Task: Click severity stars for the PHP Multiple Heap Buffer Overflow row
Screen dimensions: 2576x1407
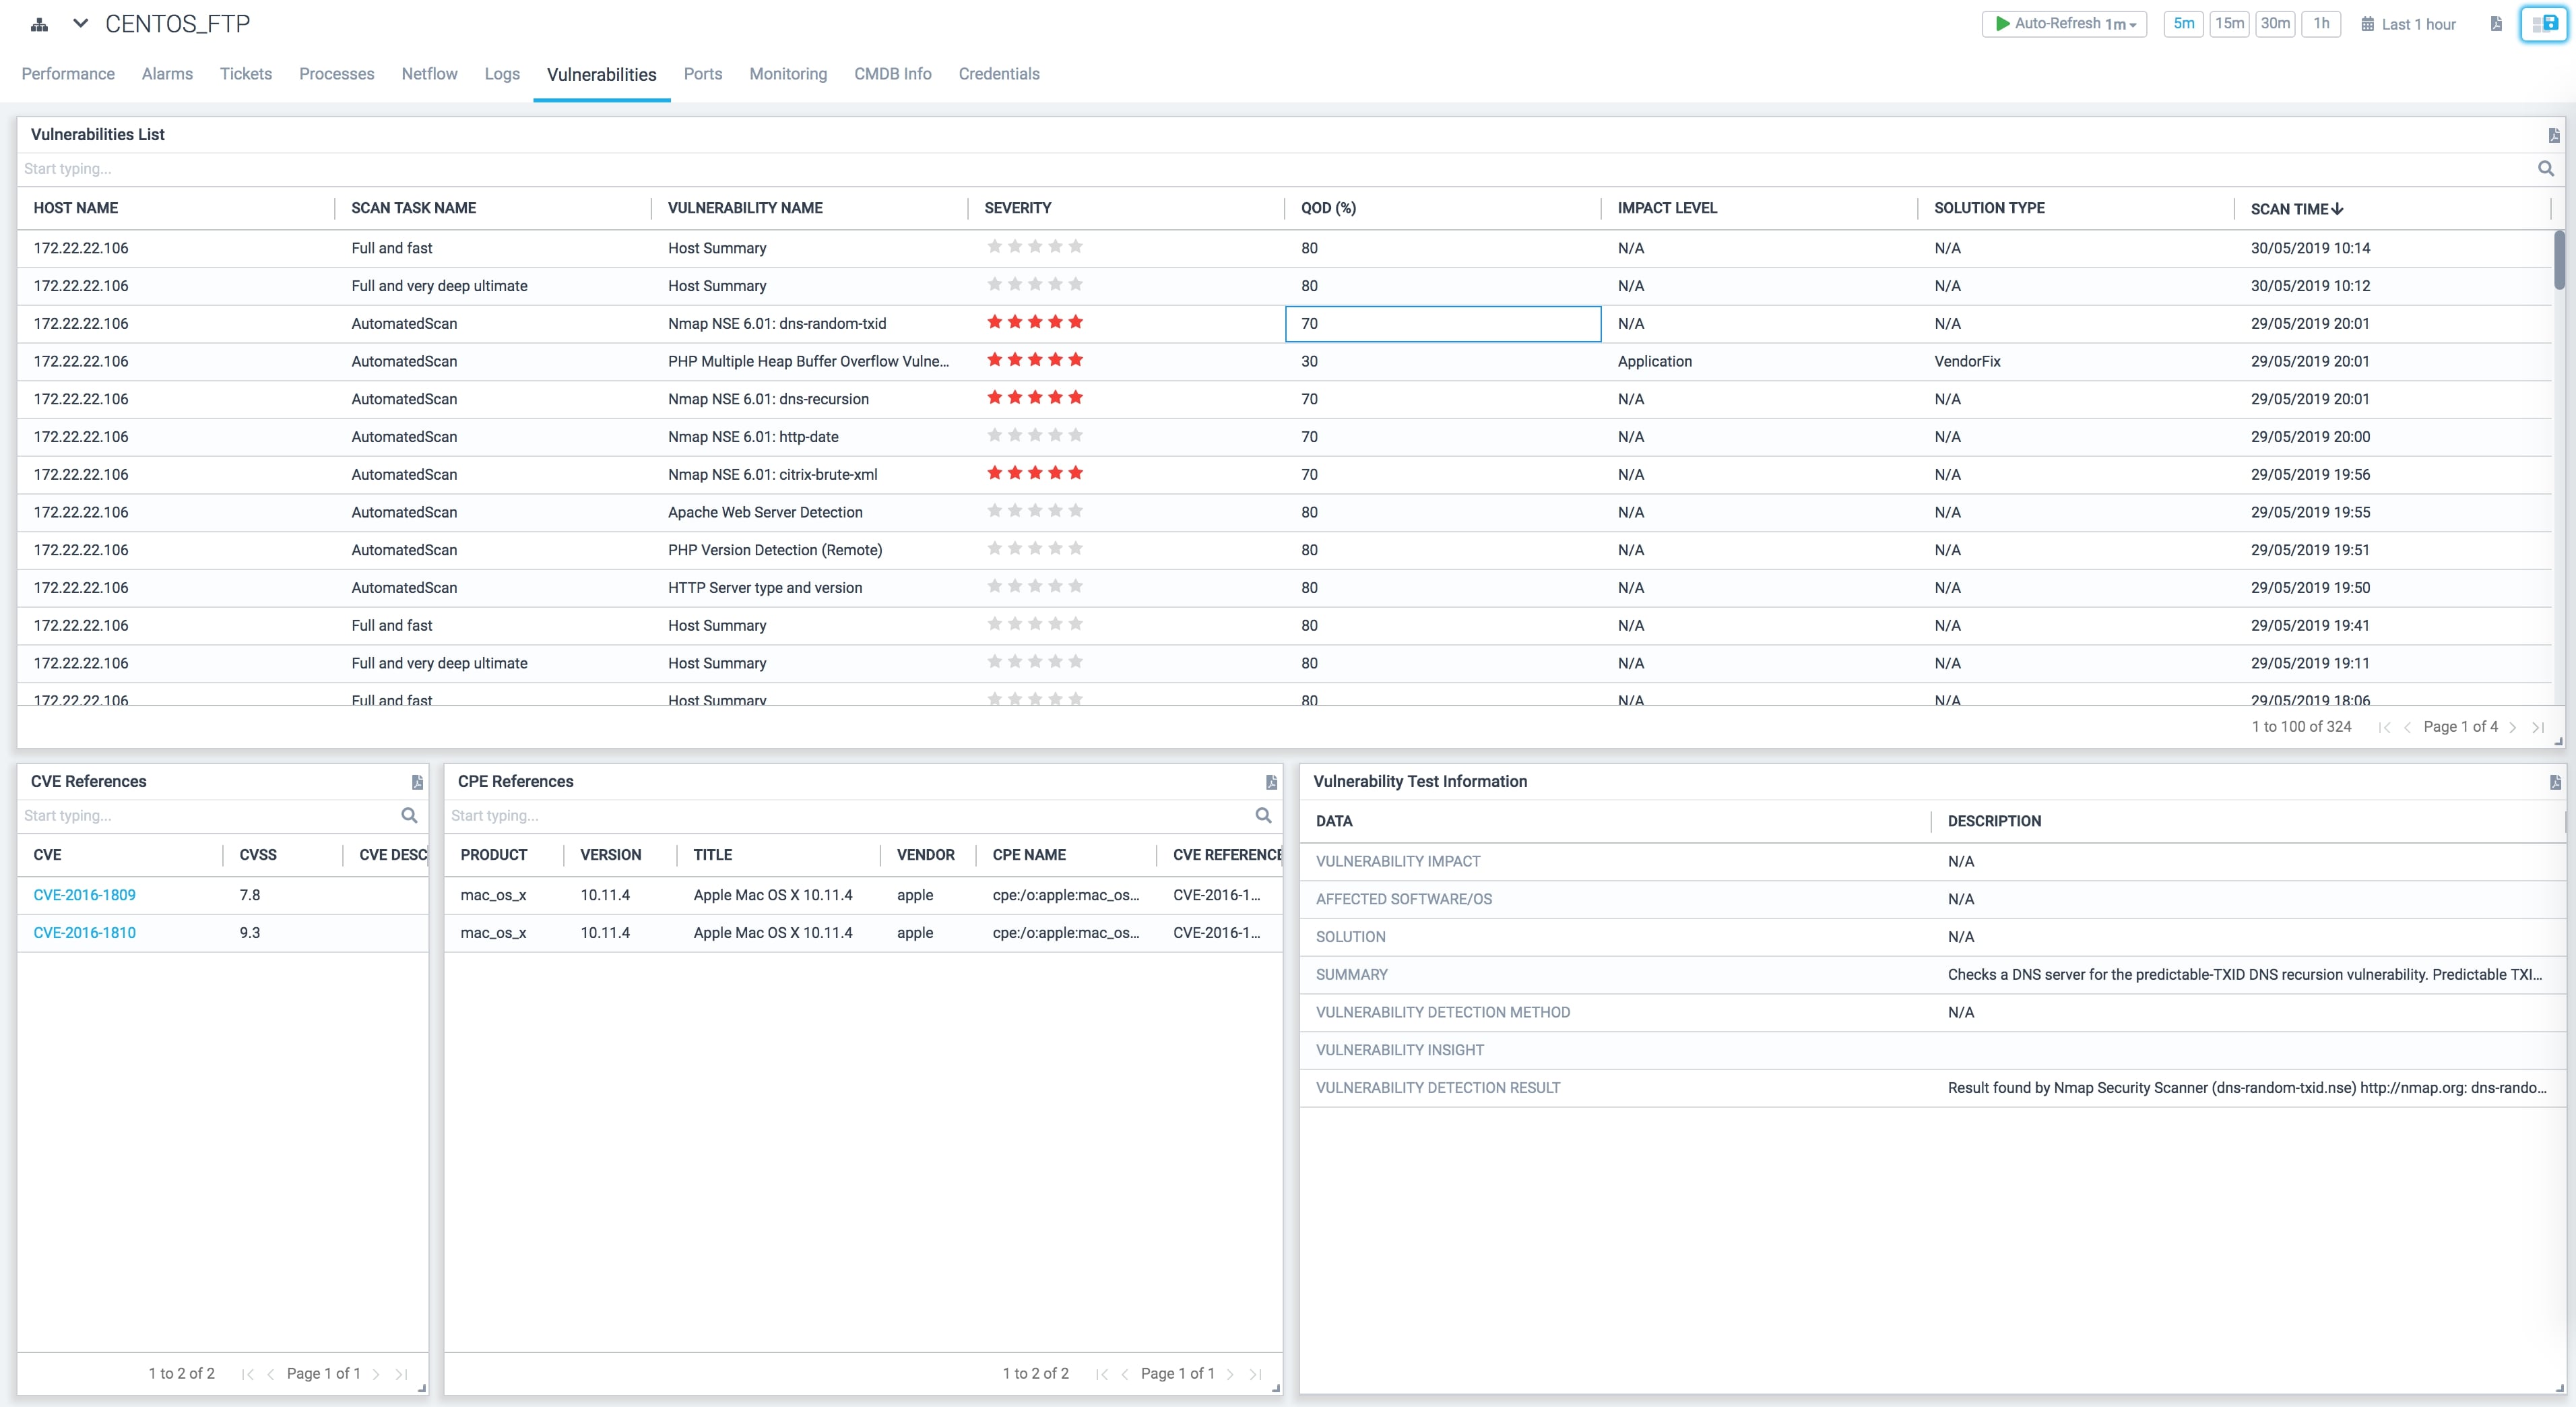Action: [1035, 360]
